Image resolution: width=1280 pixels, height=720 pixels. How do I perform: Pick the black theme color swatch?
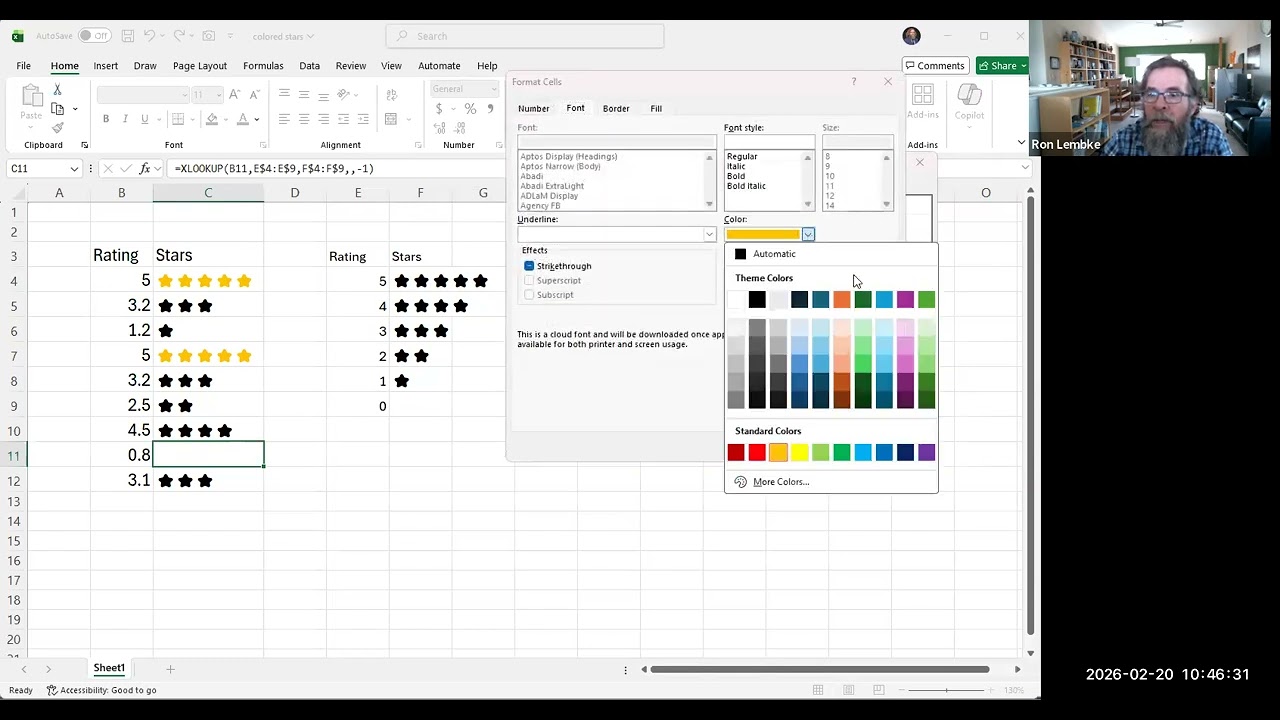(757, 299)
